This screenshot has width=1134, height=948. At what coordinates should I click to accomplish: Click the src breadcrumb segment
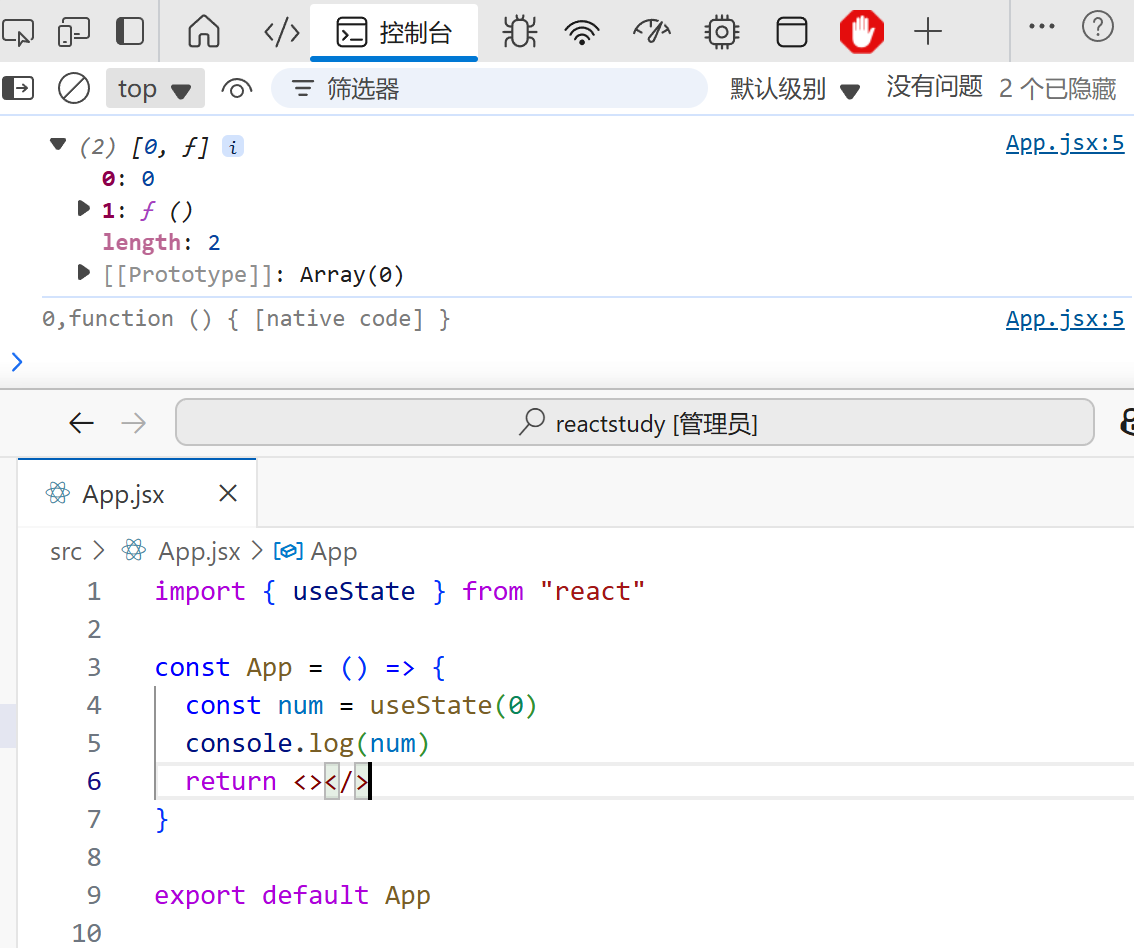tap(66, 552)
